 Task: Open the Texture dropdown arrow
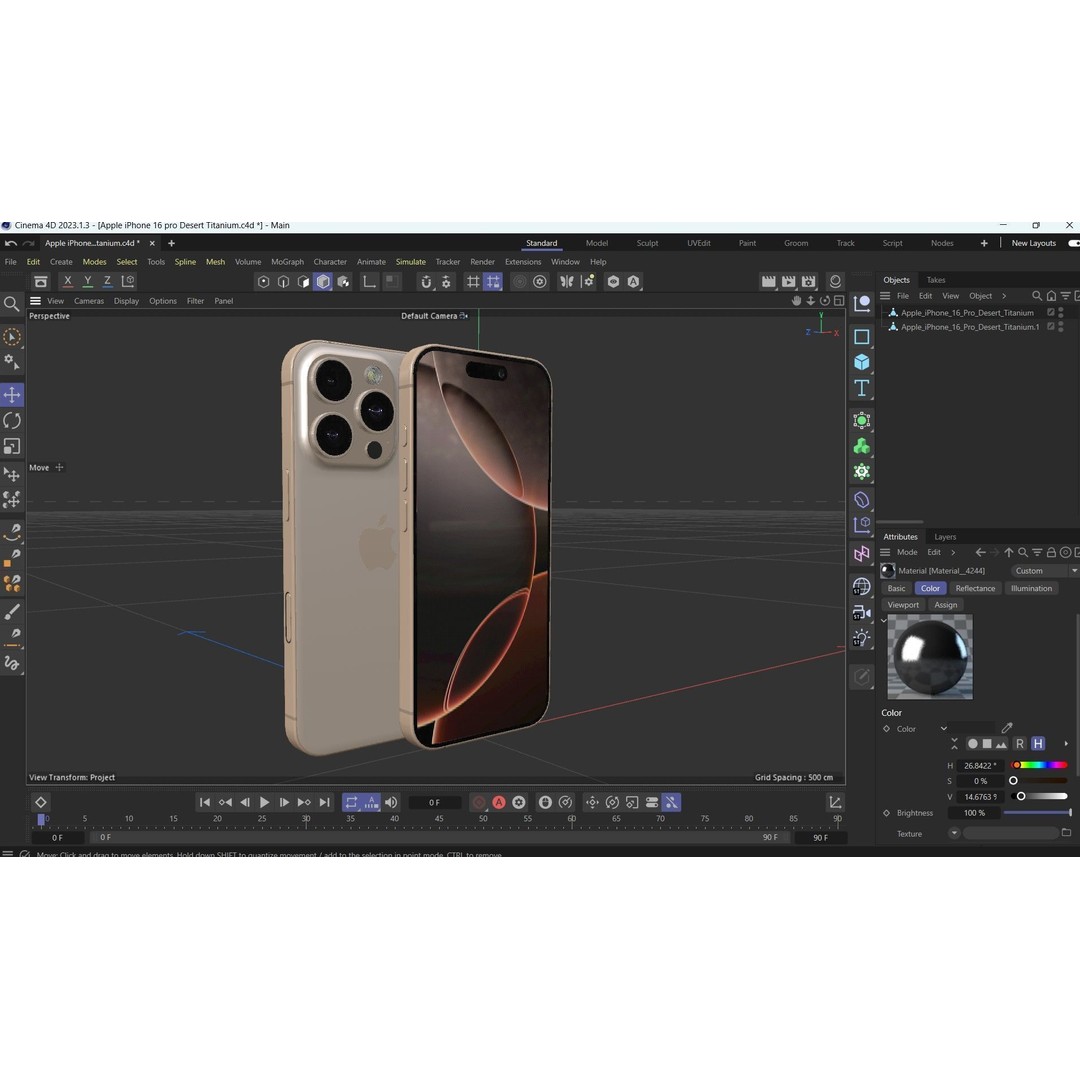tap(954, 833)
